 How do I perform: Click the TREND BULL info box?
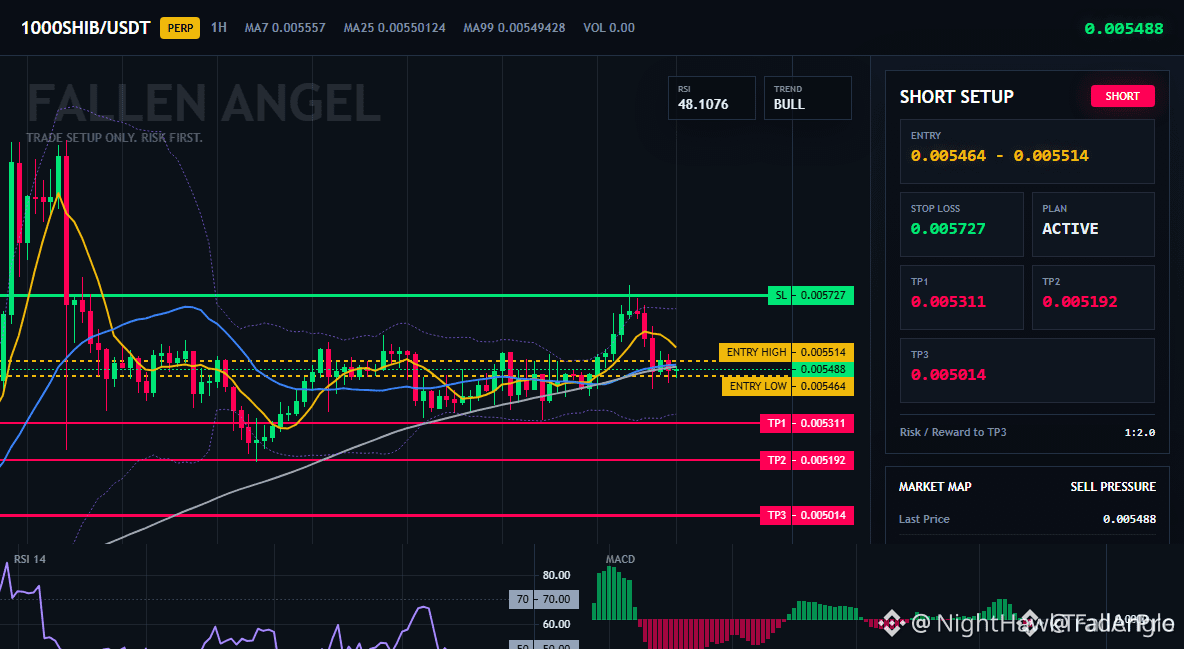tap(807, 98)
